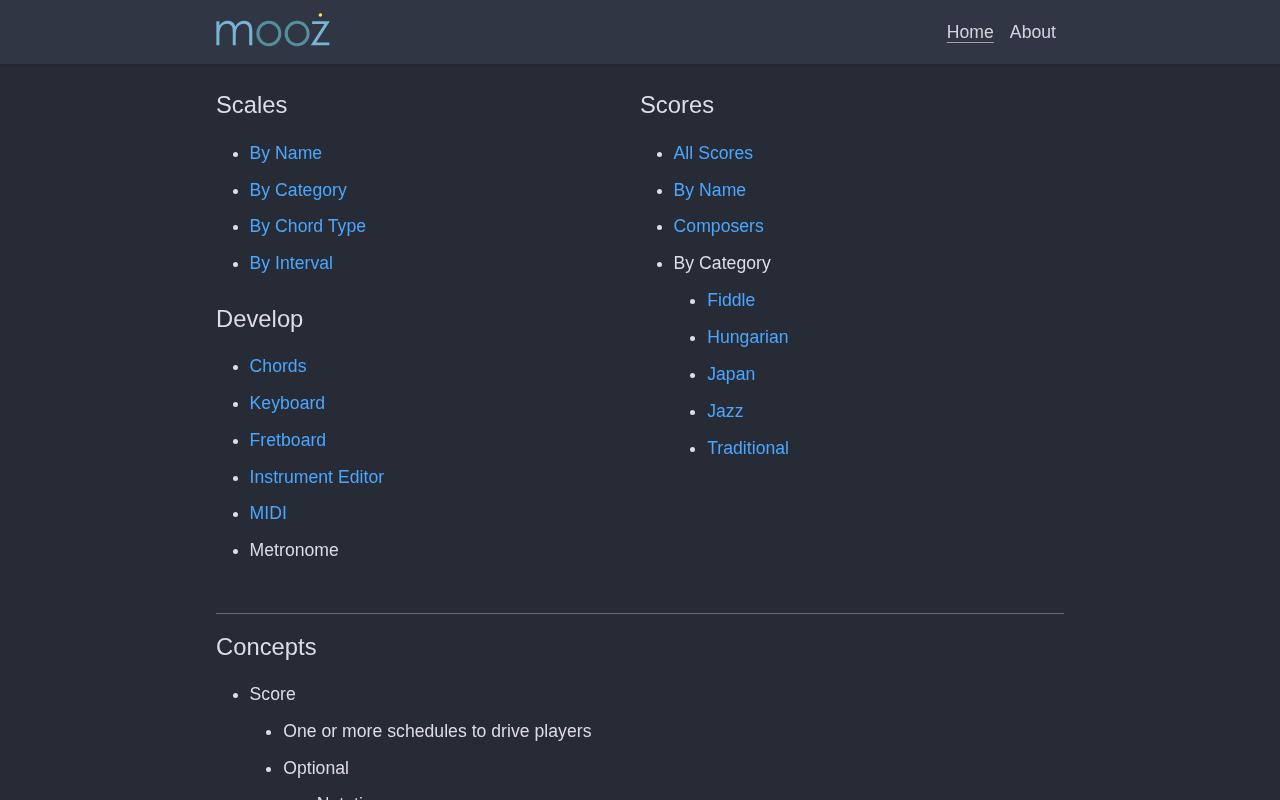
Task: Open scales By Chord Type
Action: click(308, 226)
